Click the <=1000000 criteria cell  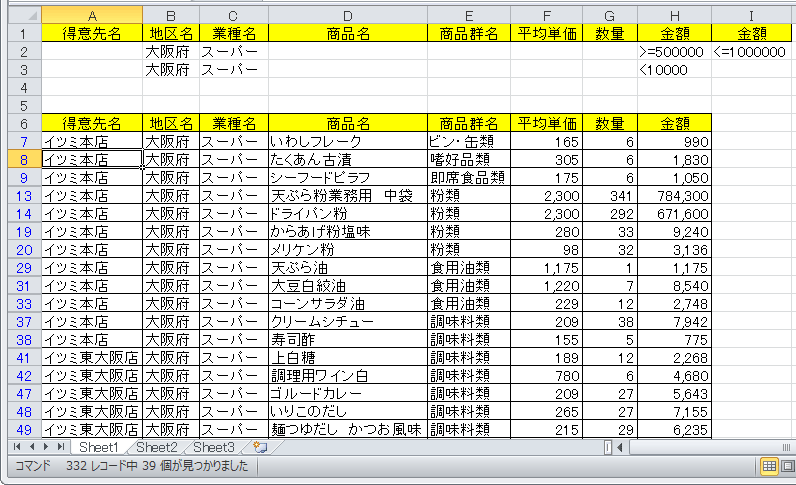coord(752,51)
